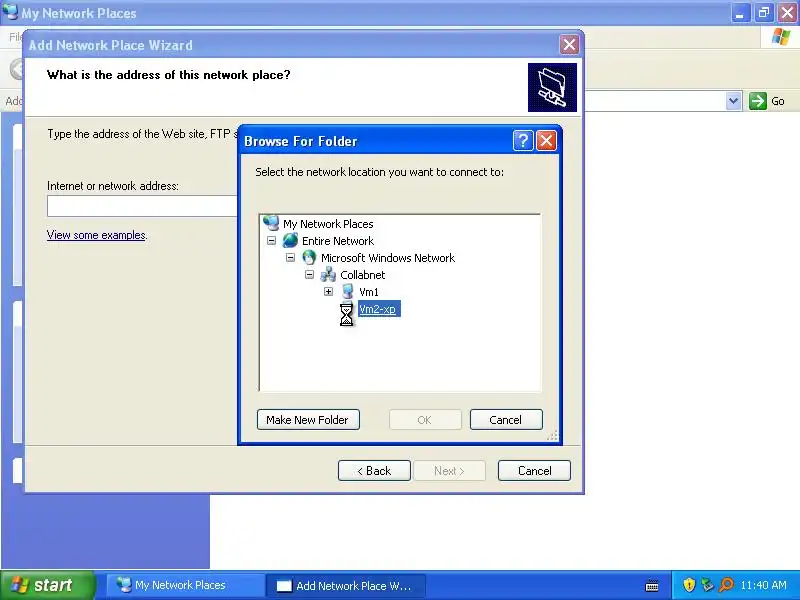Click the keyboard icon on the taskbar

[652, 585]
